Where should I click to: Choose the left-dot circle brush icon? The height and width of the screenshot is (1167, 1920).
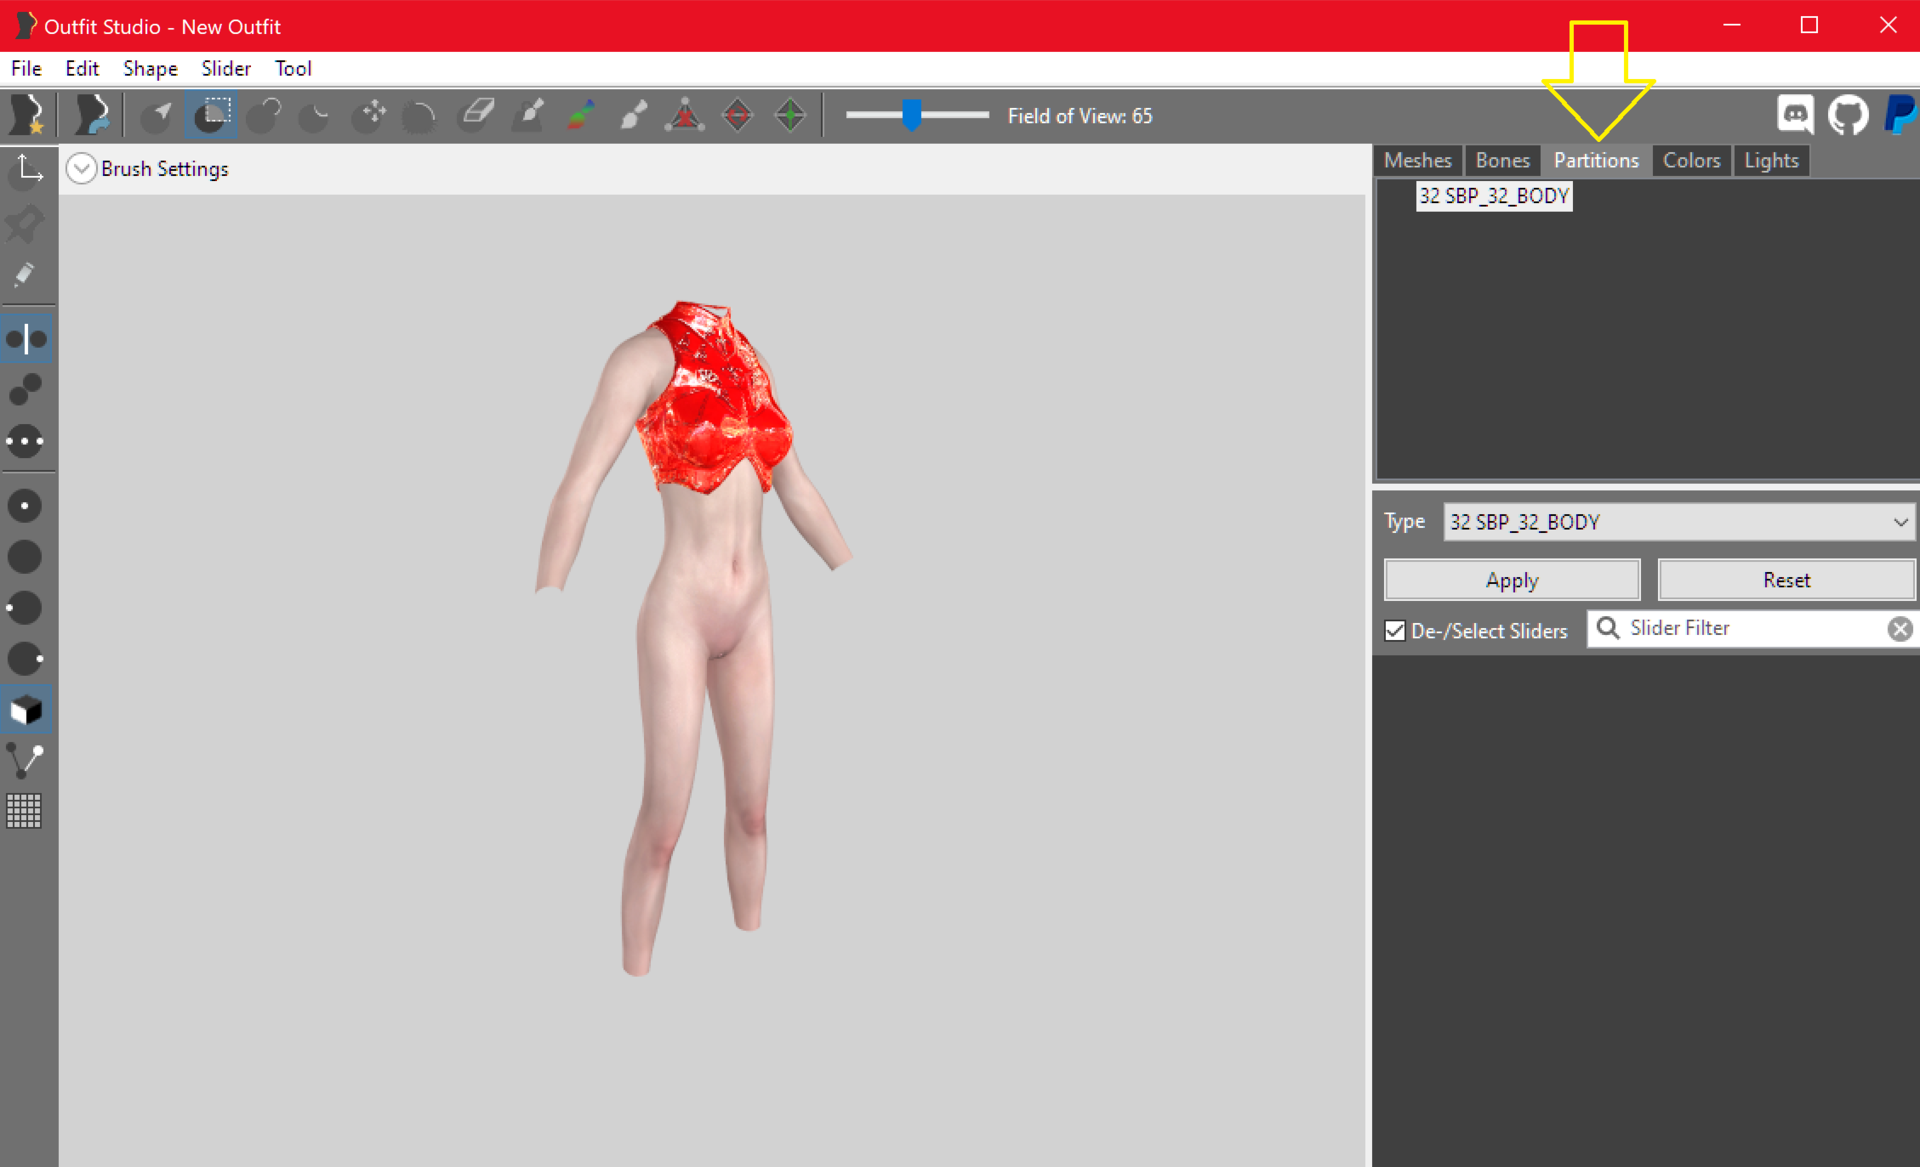26,608
